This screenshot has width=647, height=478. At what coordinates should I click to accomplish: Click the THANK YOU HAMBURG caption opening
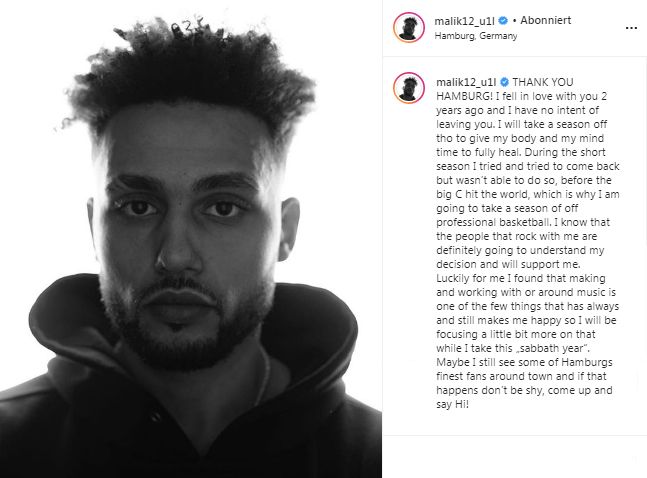click(505, 89)
